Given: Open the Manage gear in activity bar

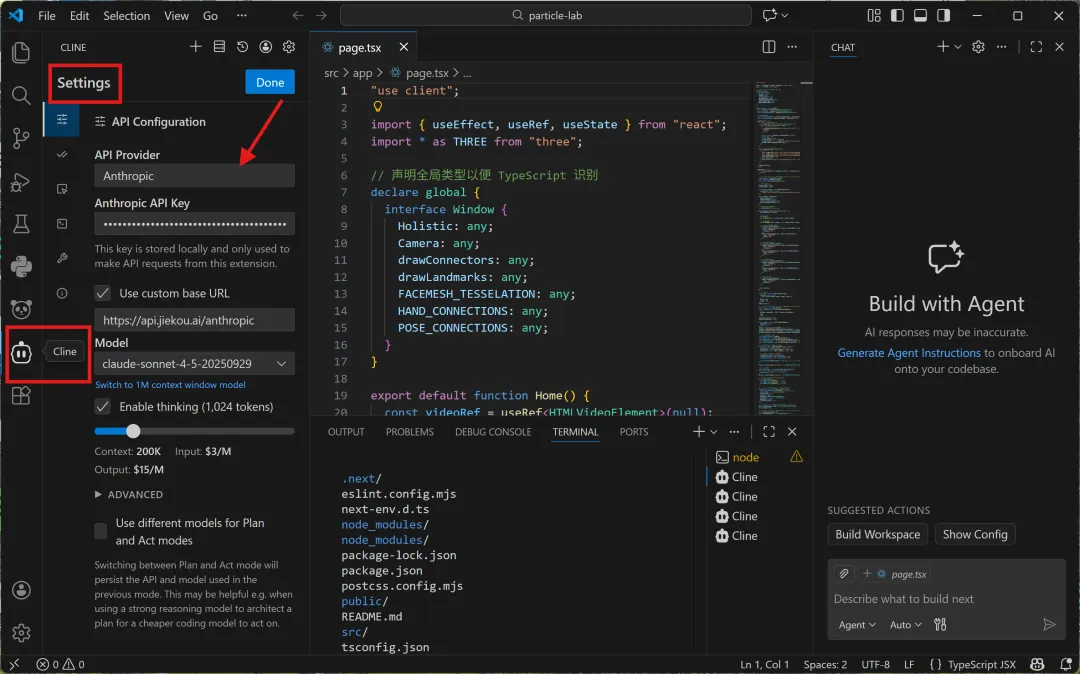Looking at the screenshot, I should coord(21,633).
